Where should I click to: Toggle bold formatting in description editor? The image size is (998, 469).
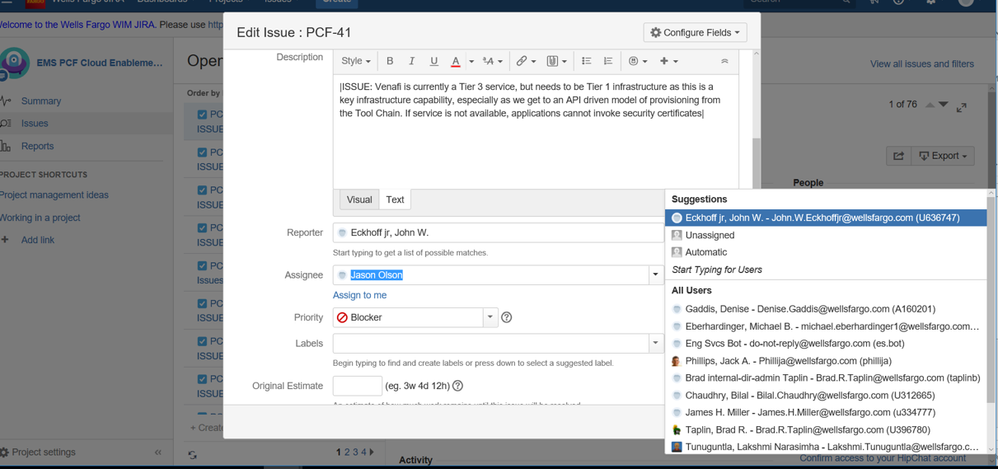click(390, 61)
